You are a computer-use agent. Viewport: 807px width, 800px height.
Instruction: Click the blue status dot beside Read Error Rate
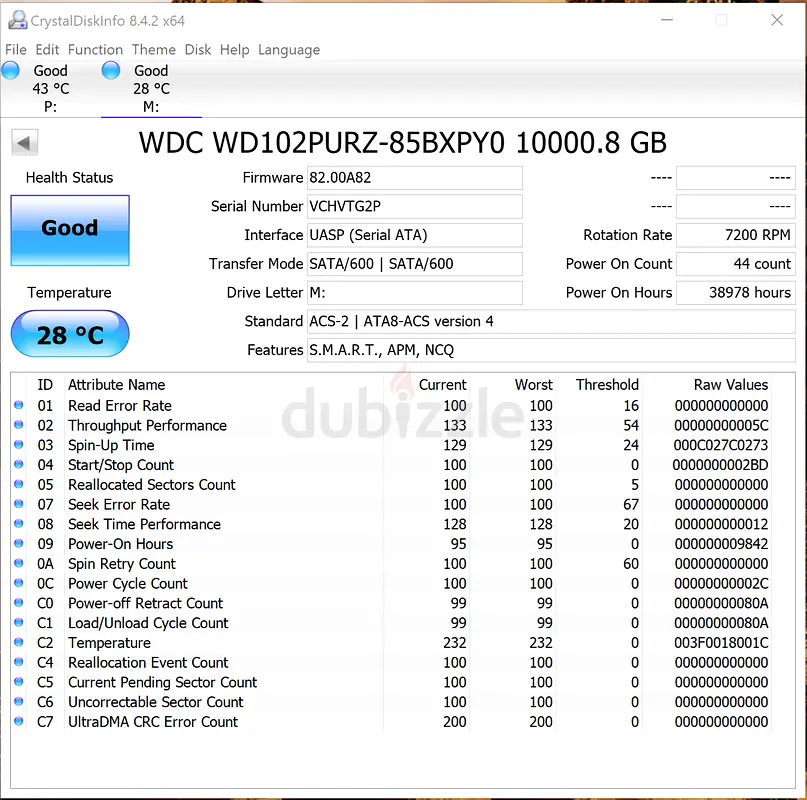coord(19,406)
